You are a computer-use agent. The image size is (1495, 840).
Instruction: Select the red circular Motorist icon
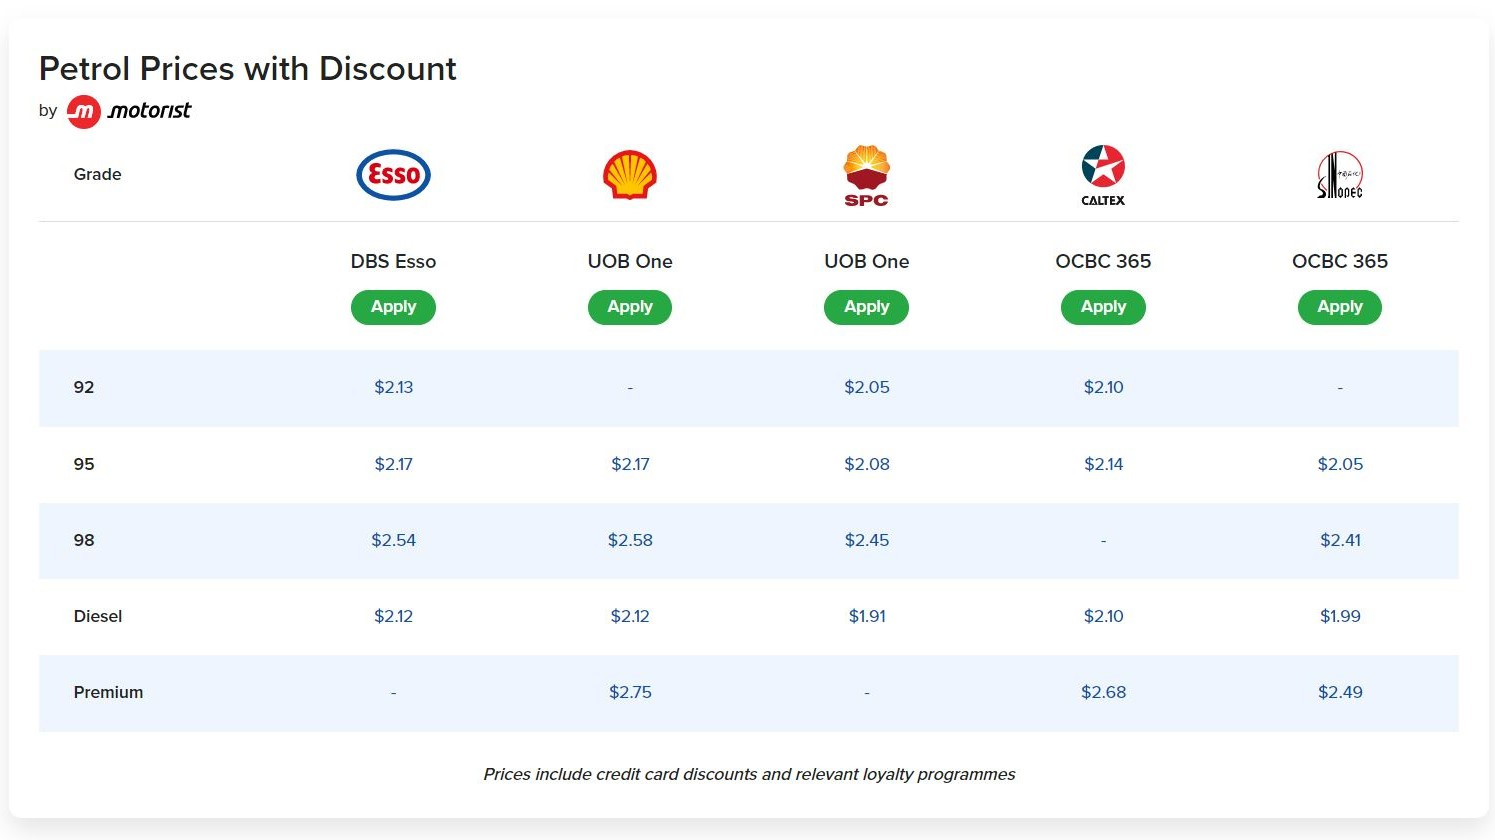(84, 110)
